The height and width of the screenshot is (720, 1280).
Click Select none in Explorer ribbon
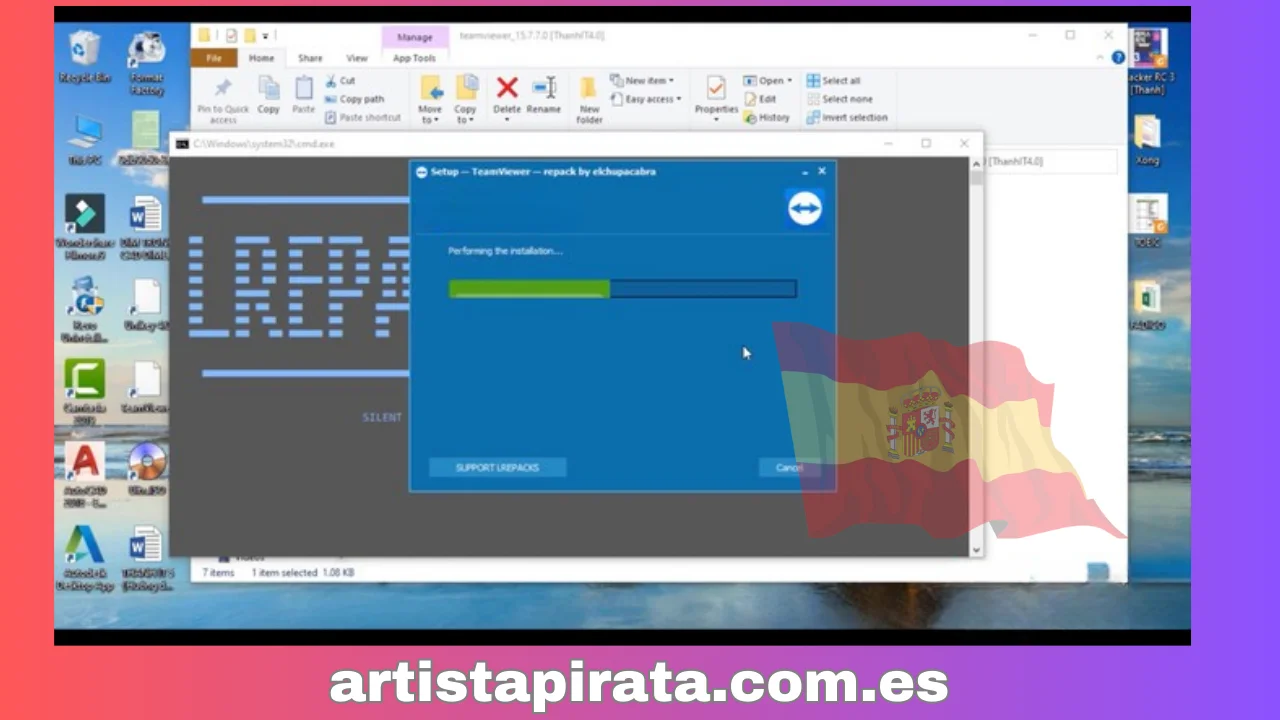pyautogui.click(x=839, y=99)
